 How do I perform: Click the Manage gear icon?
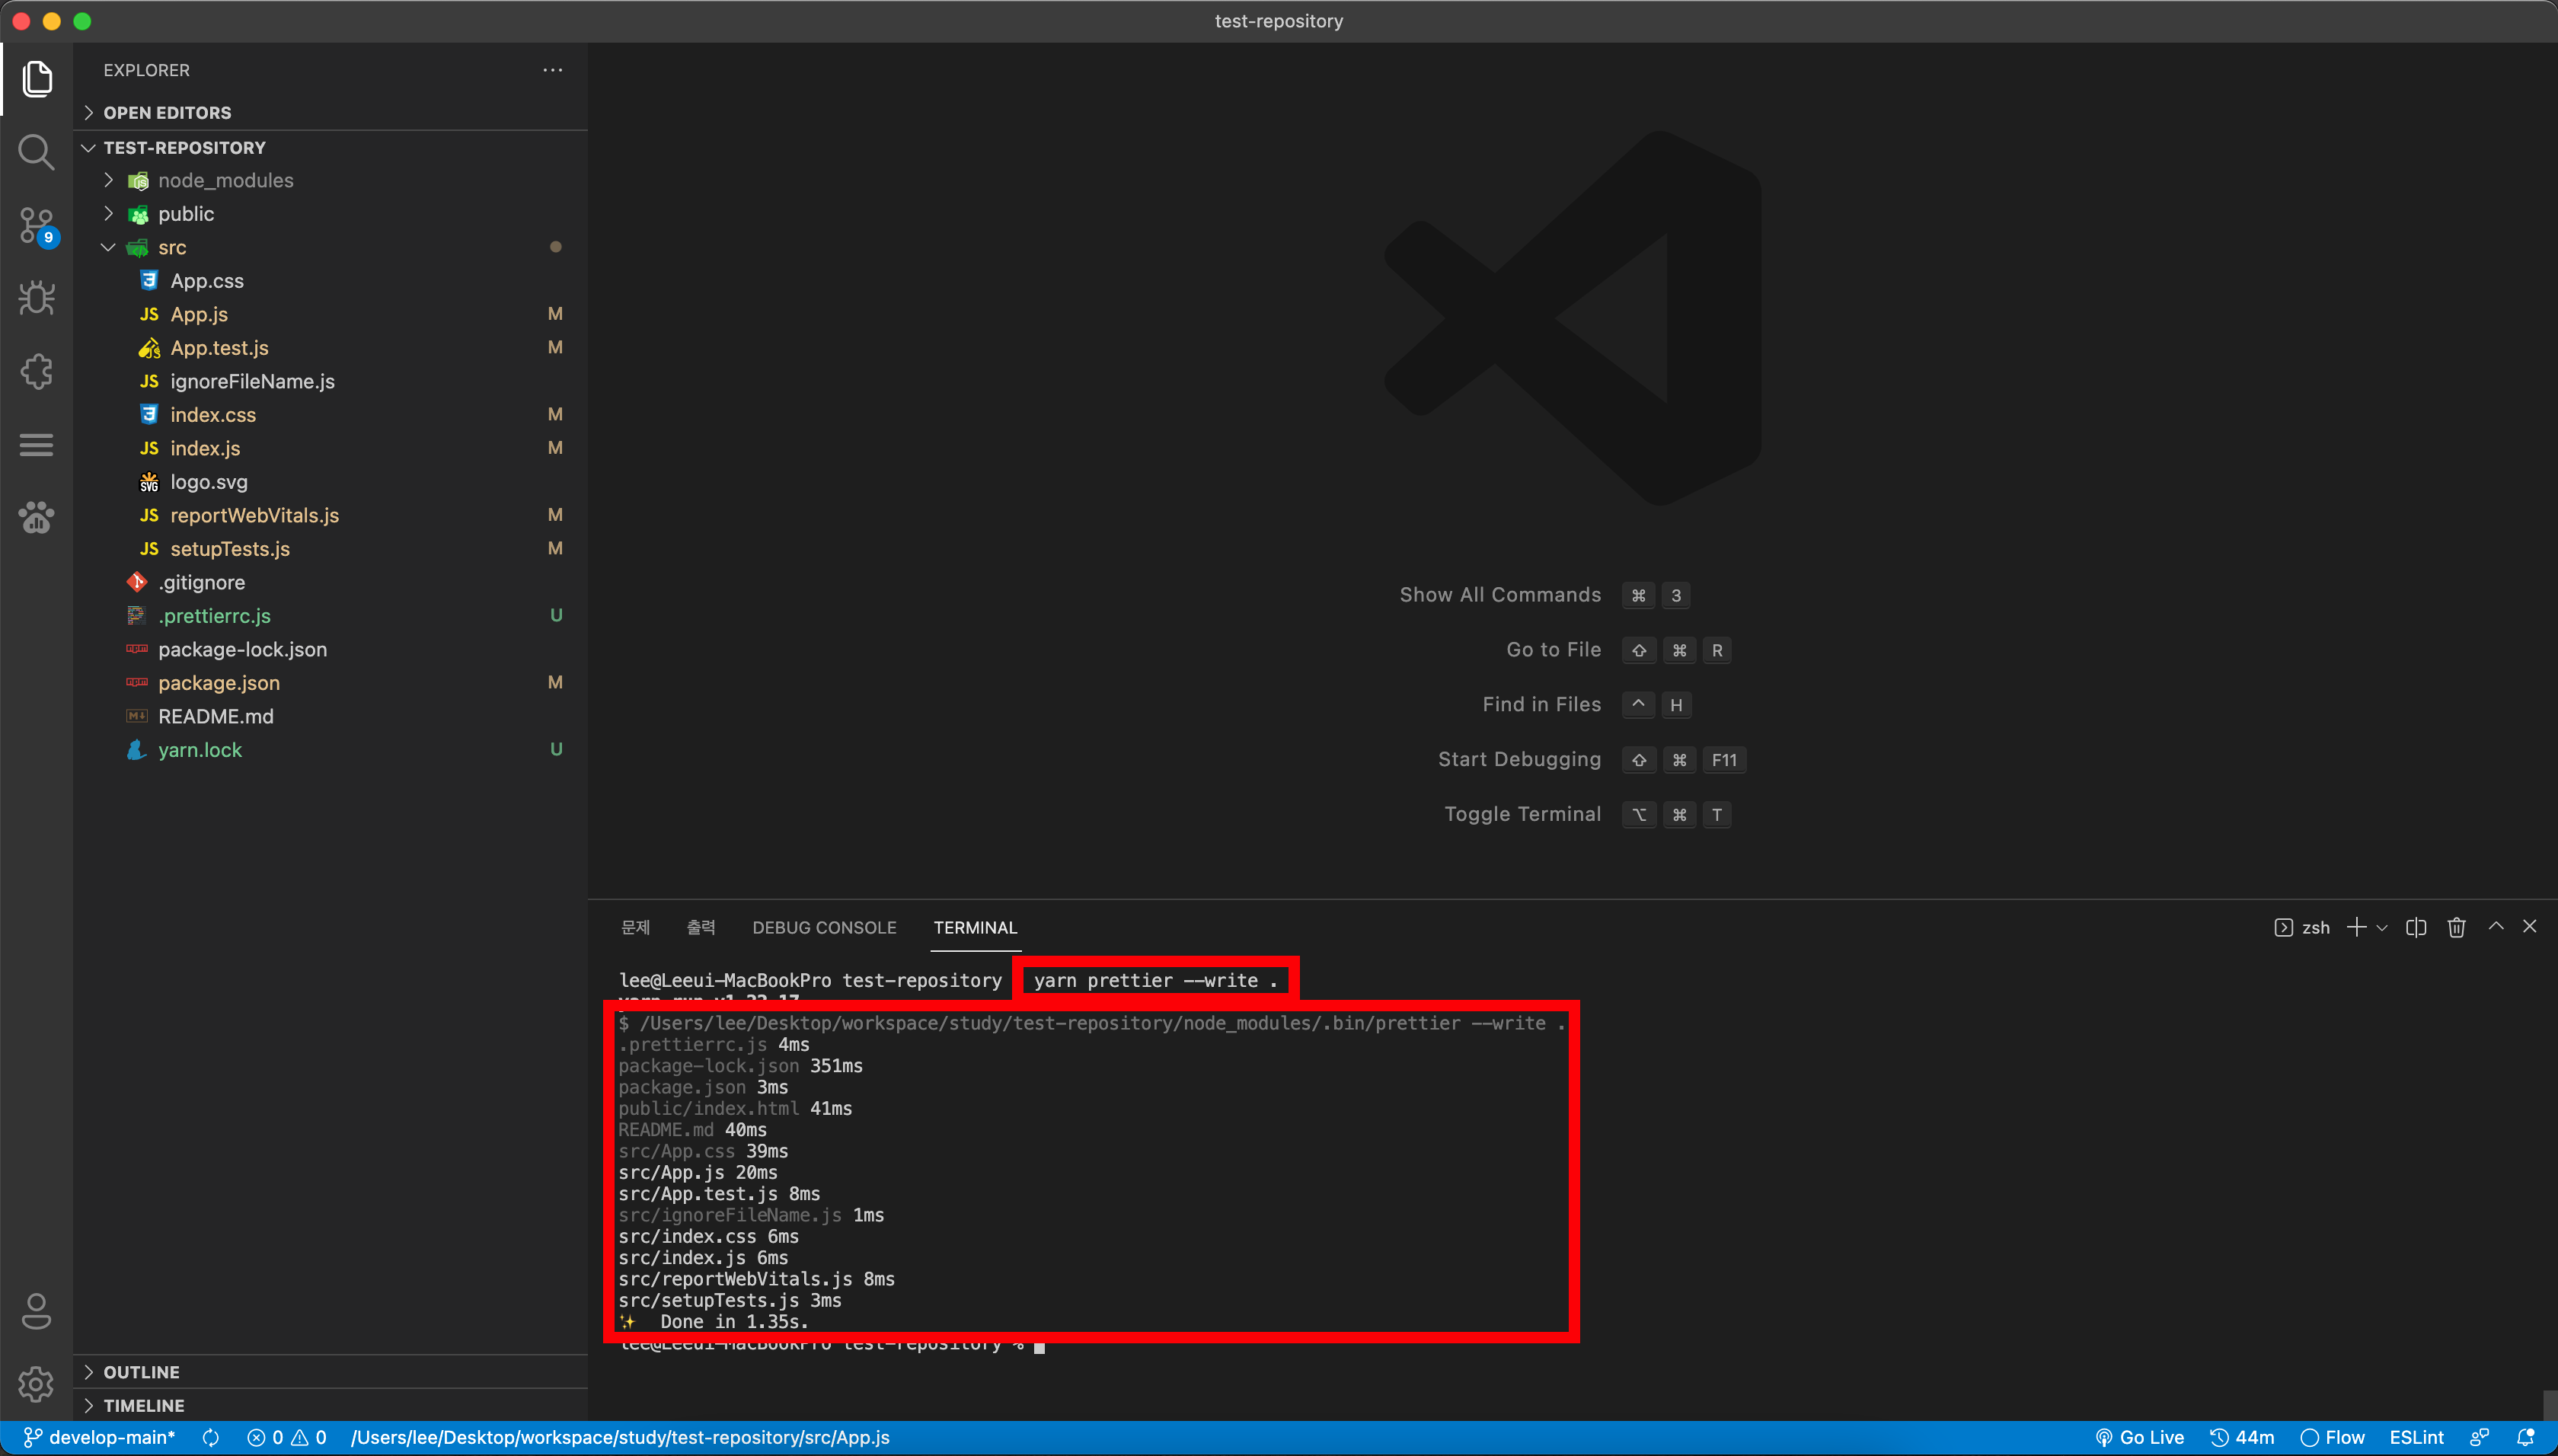(36, 1384)
